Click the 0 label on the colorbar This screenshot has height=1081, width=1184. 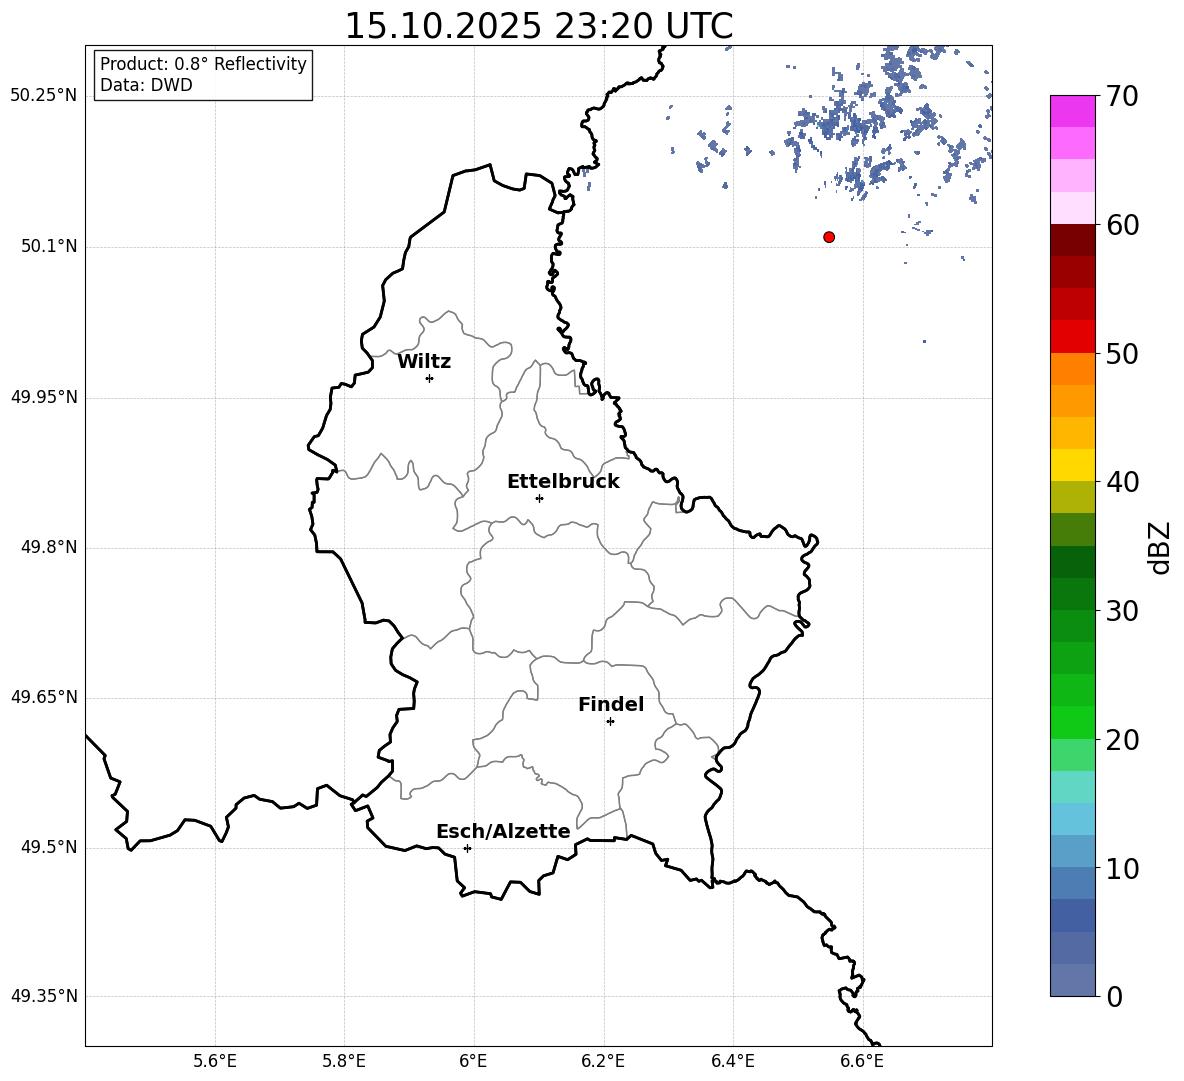pyautogui.click(x=1114, y=996)
